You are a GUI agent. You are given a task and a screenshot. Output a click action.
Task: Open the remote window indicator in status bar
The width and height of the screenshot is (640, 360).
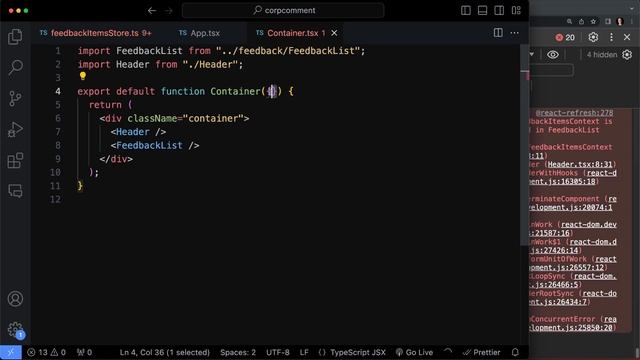(11, 352)
